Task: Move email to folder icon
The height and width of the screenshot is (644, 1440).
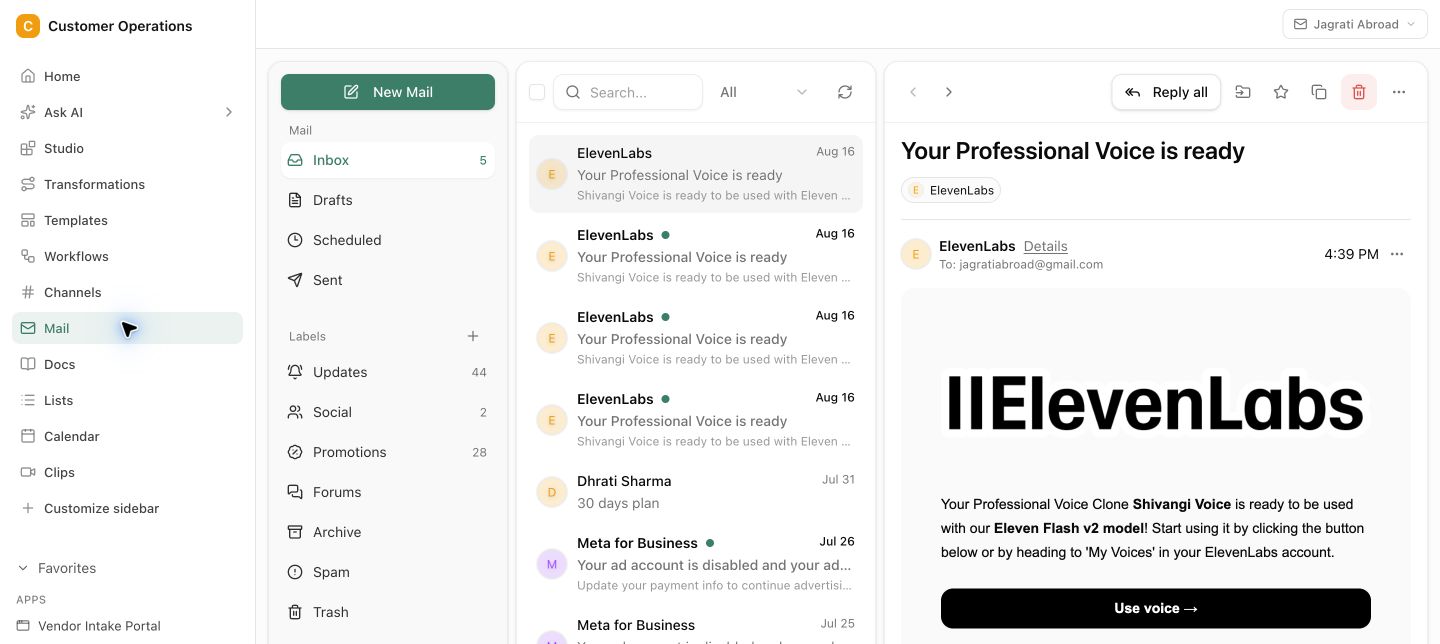Action: tap(1243, 92)
